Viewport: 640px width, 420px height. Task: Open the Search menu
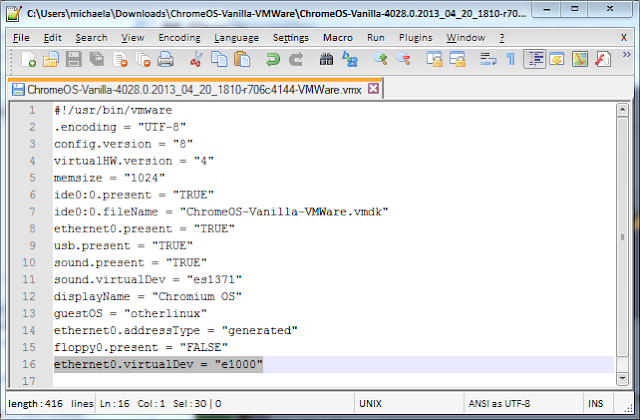click(x=91, y=38)
